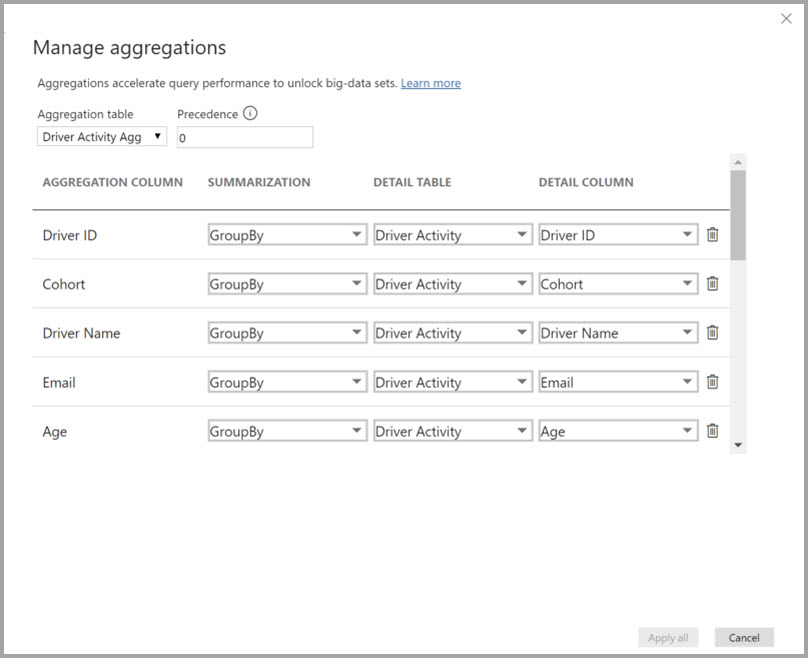Delete the Cohort aggregation row

point(712,283)
